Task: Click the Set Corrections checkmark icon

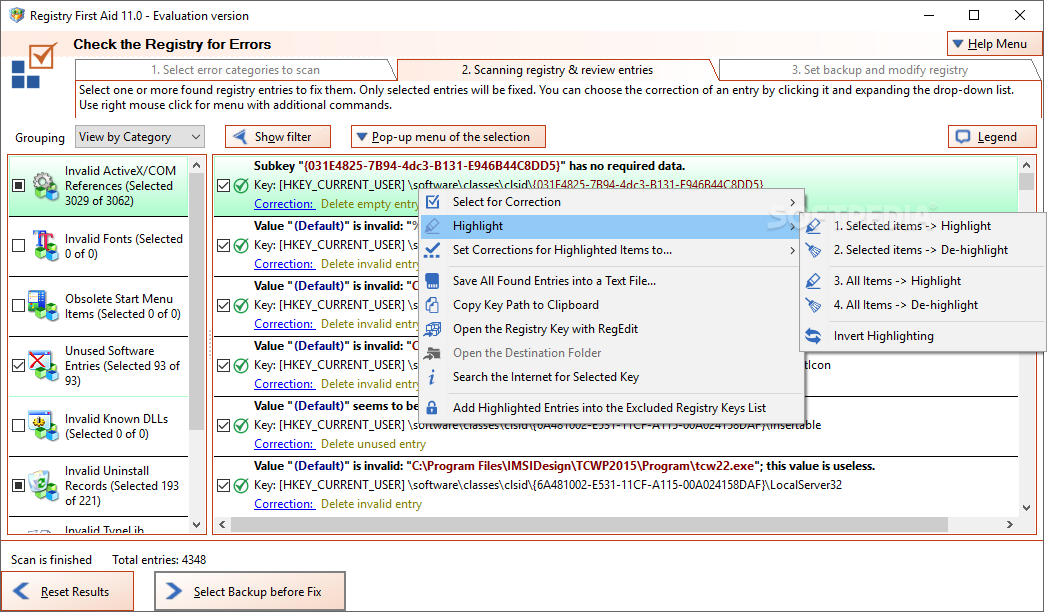Action: [x=433, y=250]
